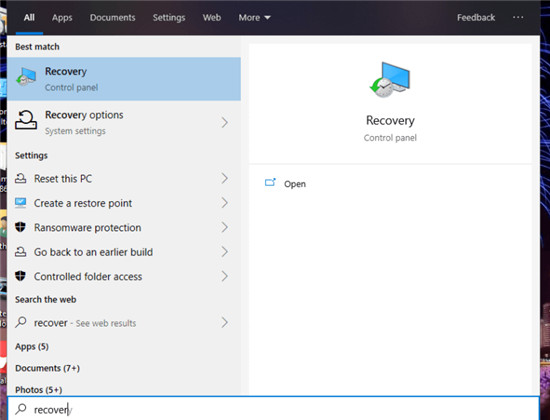Select the Recovery Control panel result
Image resolution: width=550 pixels, height=420 pixels.
point(124,79)
